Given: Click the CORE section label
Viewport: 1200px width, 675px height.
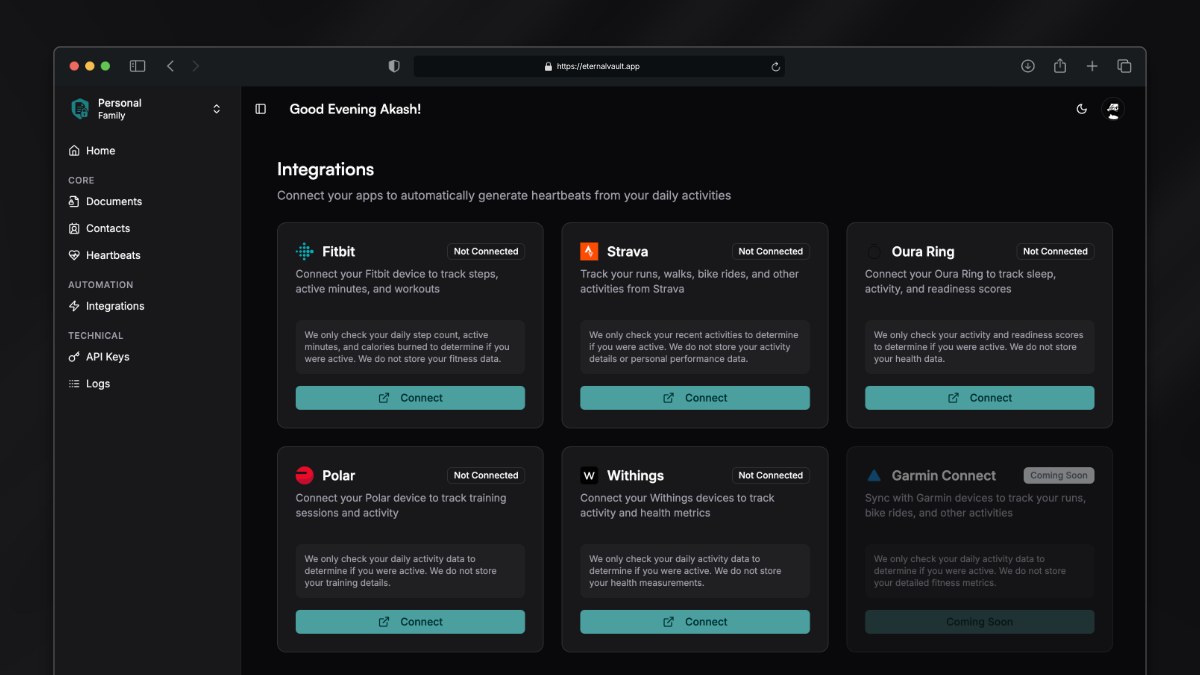Looking at the screenshot, I should [x=81, y=181].
